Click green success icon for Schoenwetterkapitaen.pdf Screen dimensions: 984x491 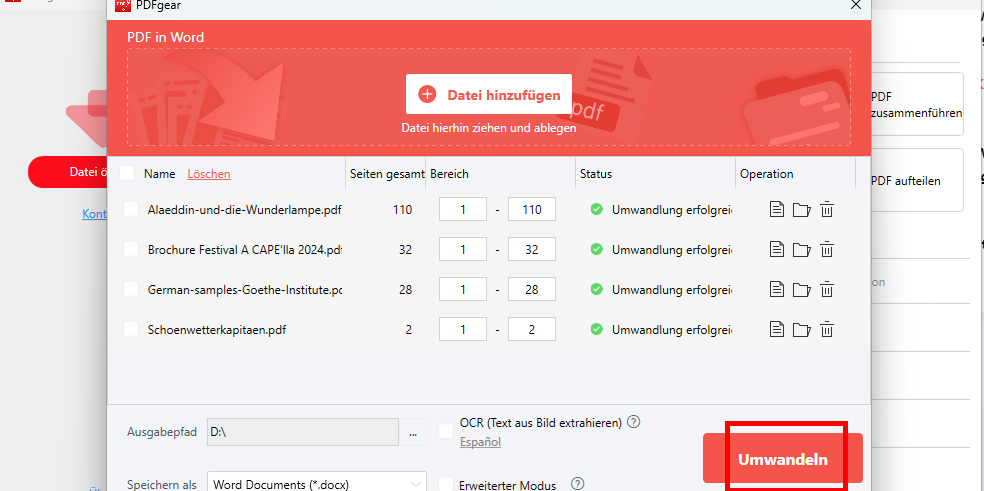597,329
